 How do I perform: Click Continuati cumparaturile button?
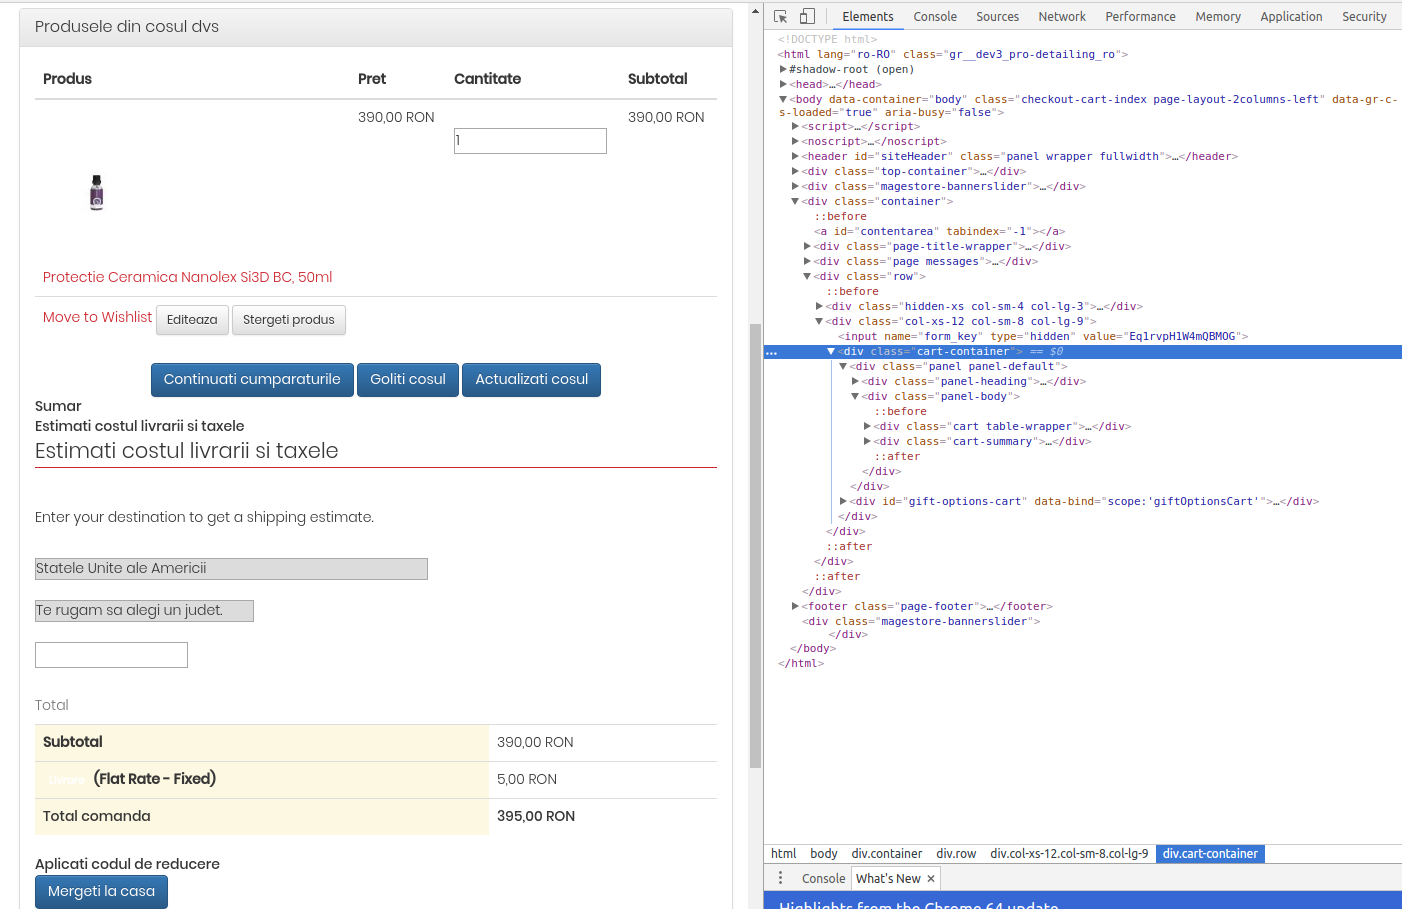[x=252, y=380]
